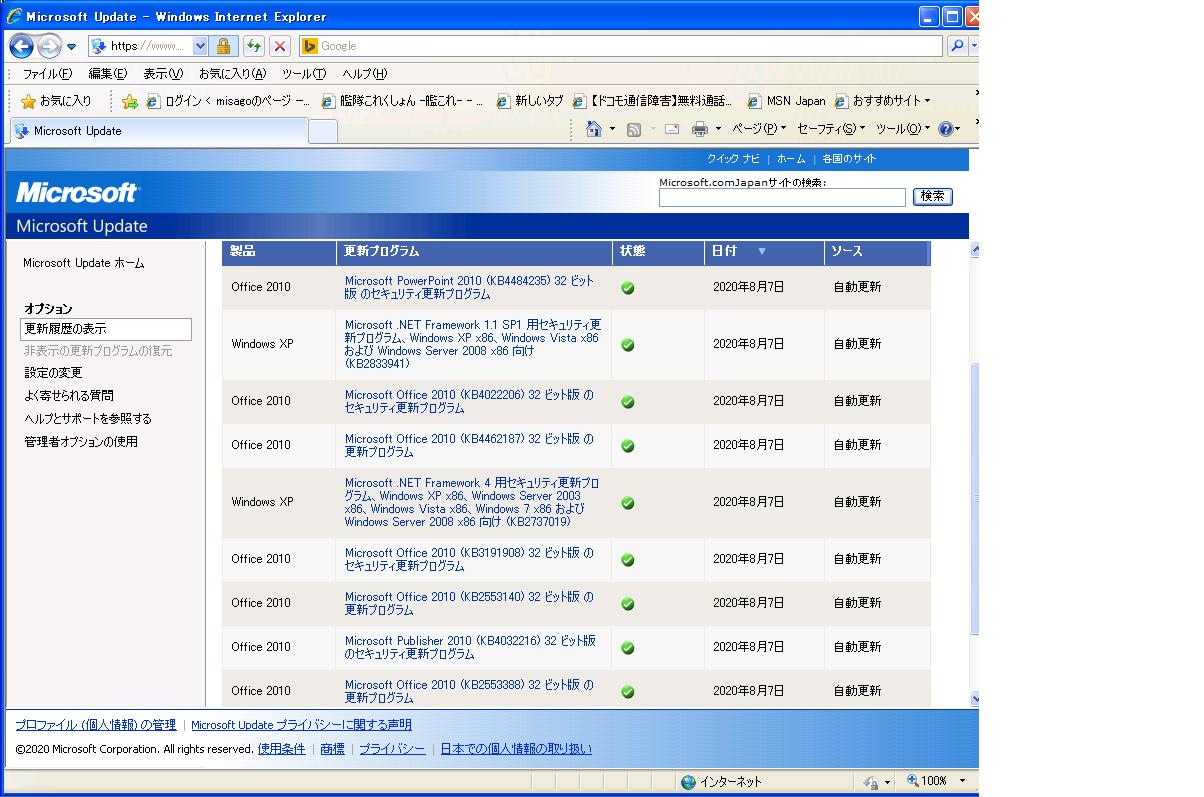
Task: Open プロファイル (個人情報) の管理 link
Action: click(95, 725)
